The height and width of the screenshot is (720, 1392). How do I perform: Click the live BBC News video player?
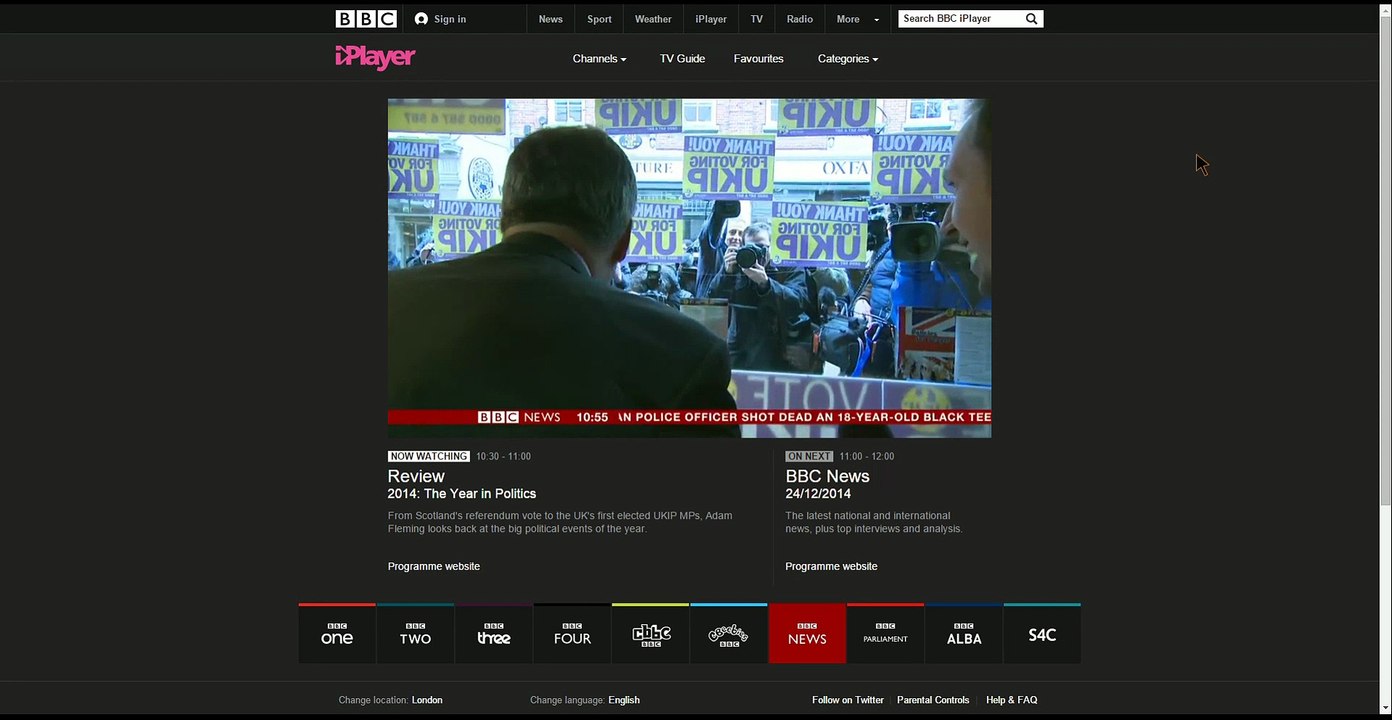(690, 268)
